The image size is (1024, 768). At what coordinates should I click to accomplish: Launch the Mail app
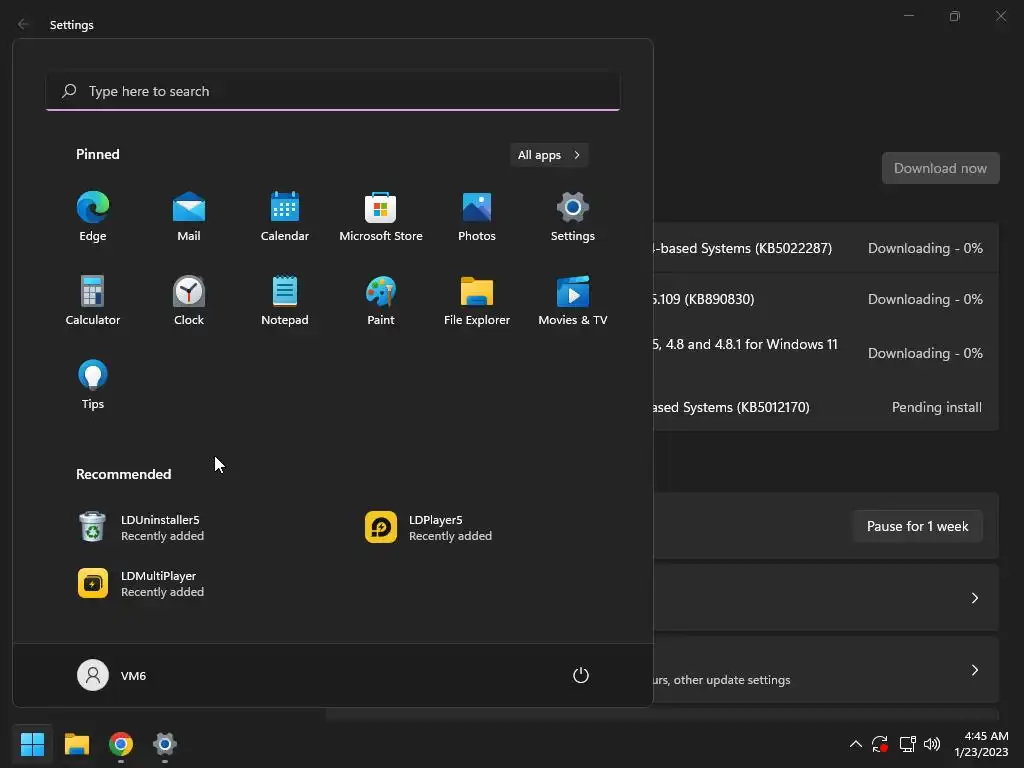pyautogui.click(x=189, y=217)
